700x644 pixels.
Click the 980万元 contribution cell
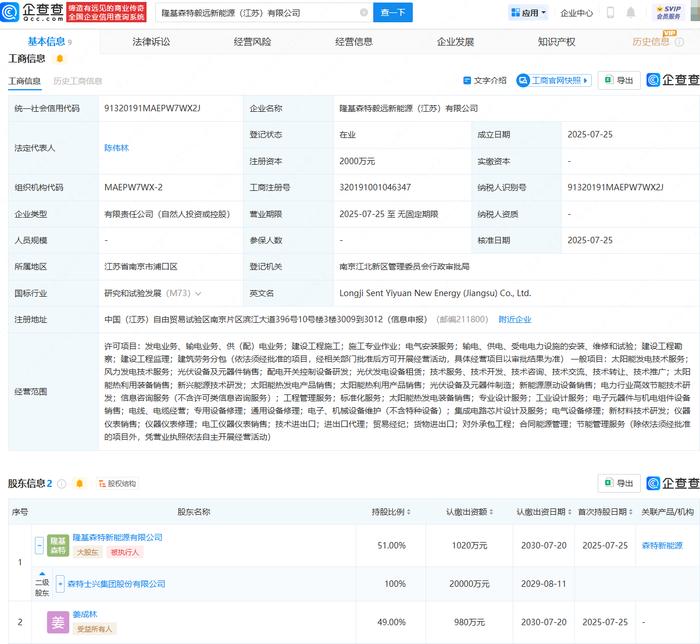pyautogui.click(x=469, y=622)
